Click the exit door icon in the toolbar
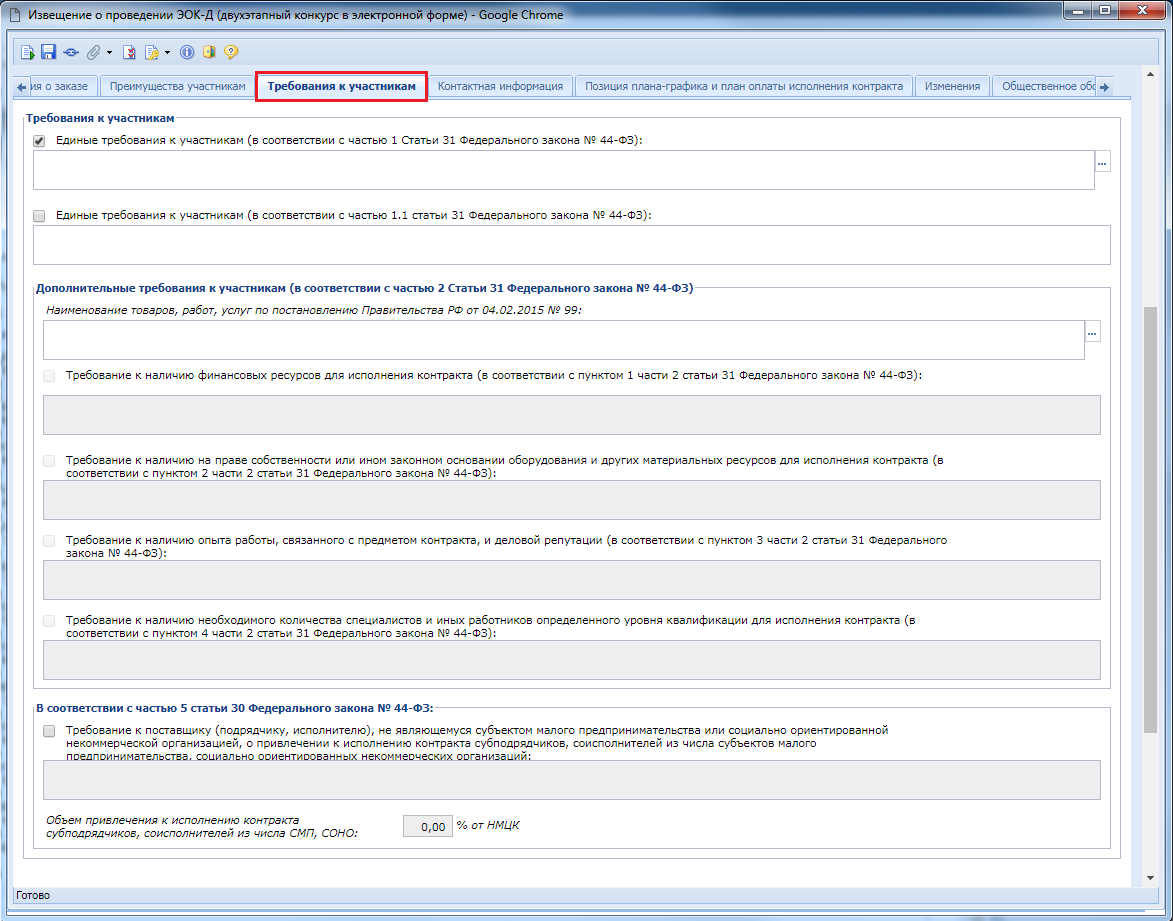The image size is (1173, 921). coord(209,52)
